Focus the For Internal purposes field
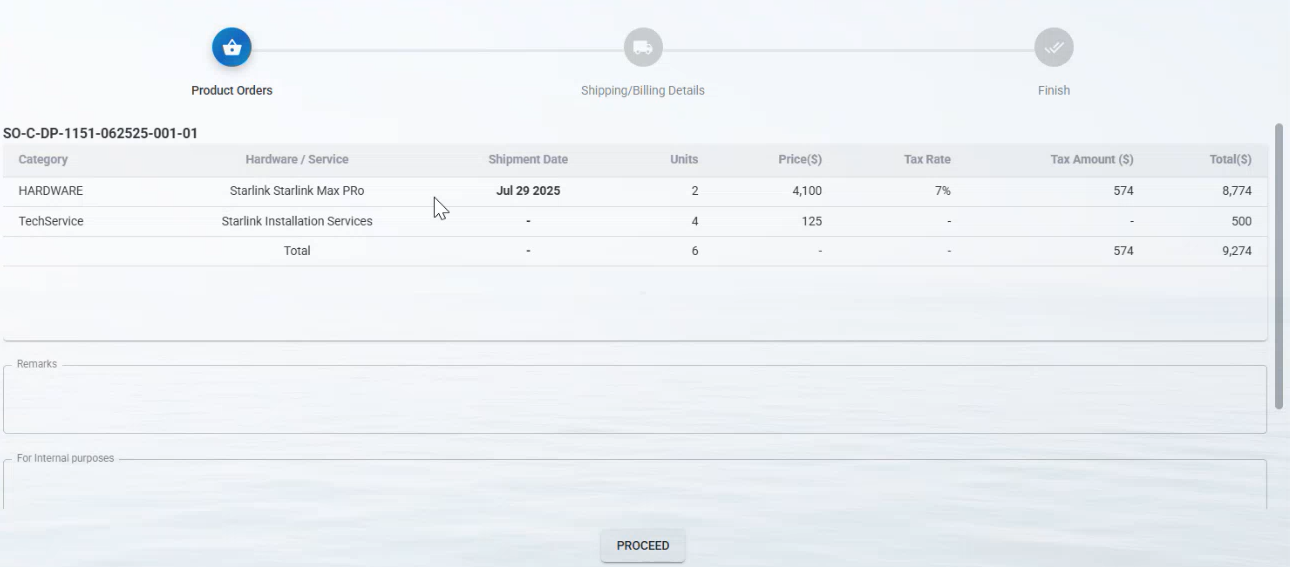Viewport: 1290px width, 567px height. click(634, 485)
